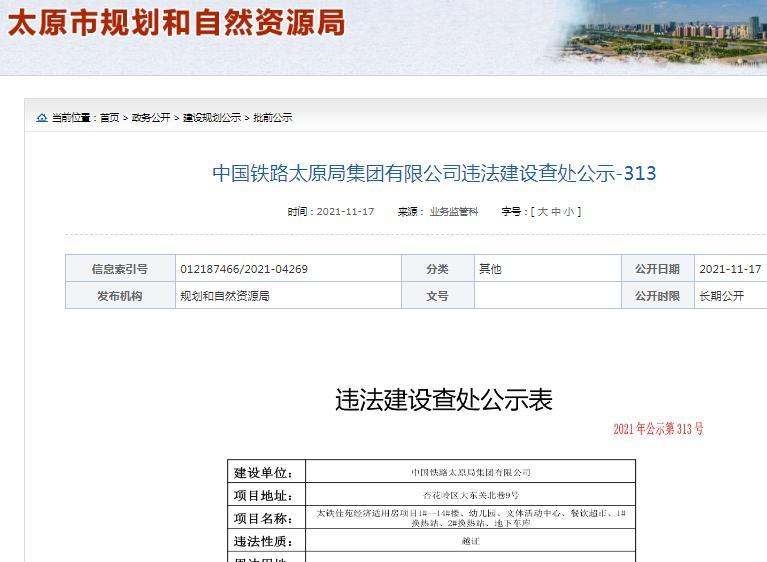The height and width of the screenshot is (562, 767).
Task: Go to 政务公开 breadcrumb link
Action: (x=151, y=117)
